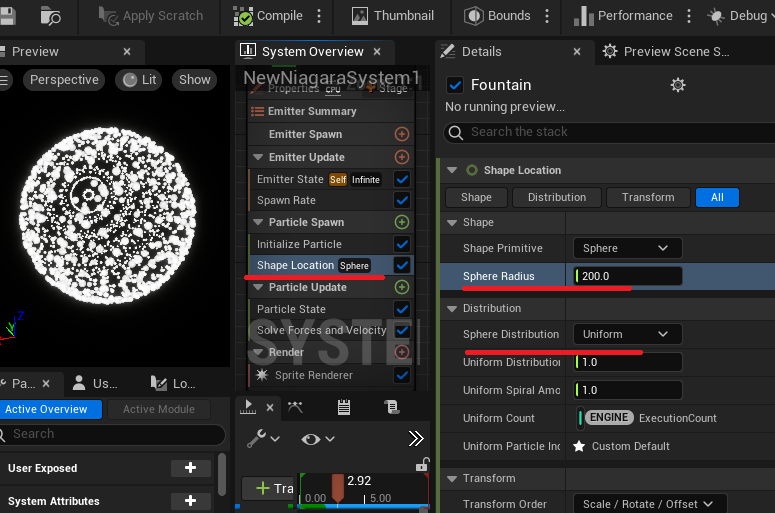Viewport: 775px width, 513px height.
Task: Open the Sphere Distribution Uniform dropdown
Action: [x=628, y=334]
